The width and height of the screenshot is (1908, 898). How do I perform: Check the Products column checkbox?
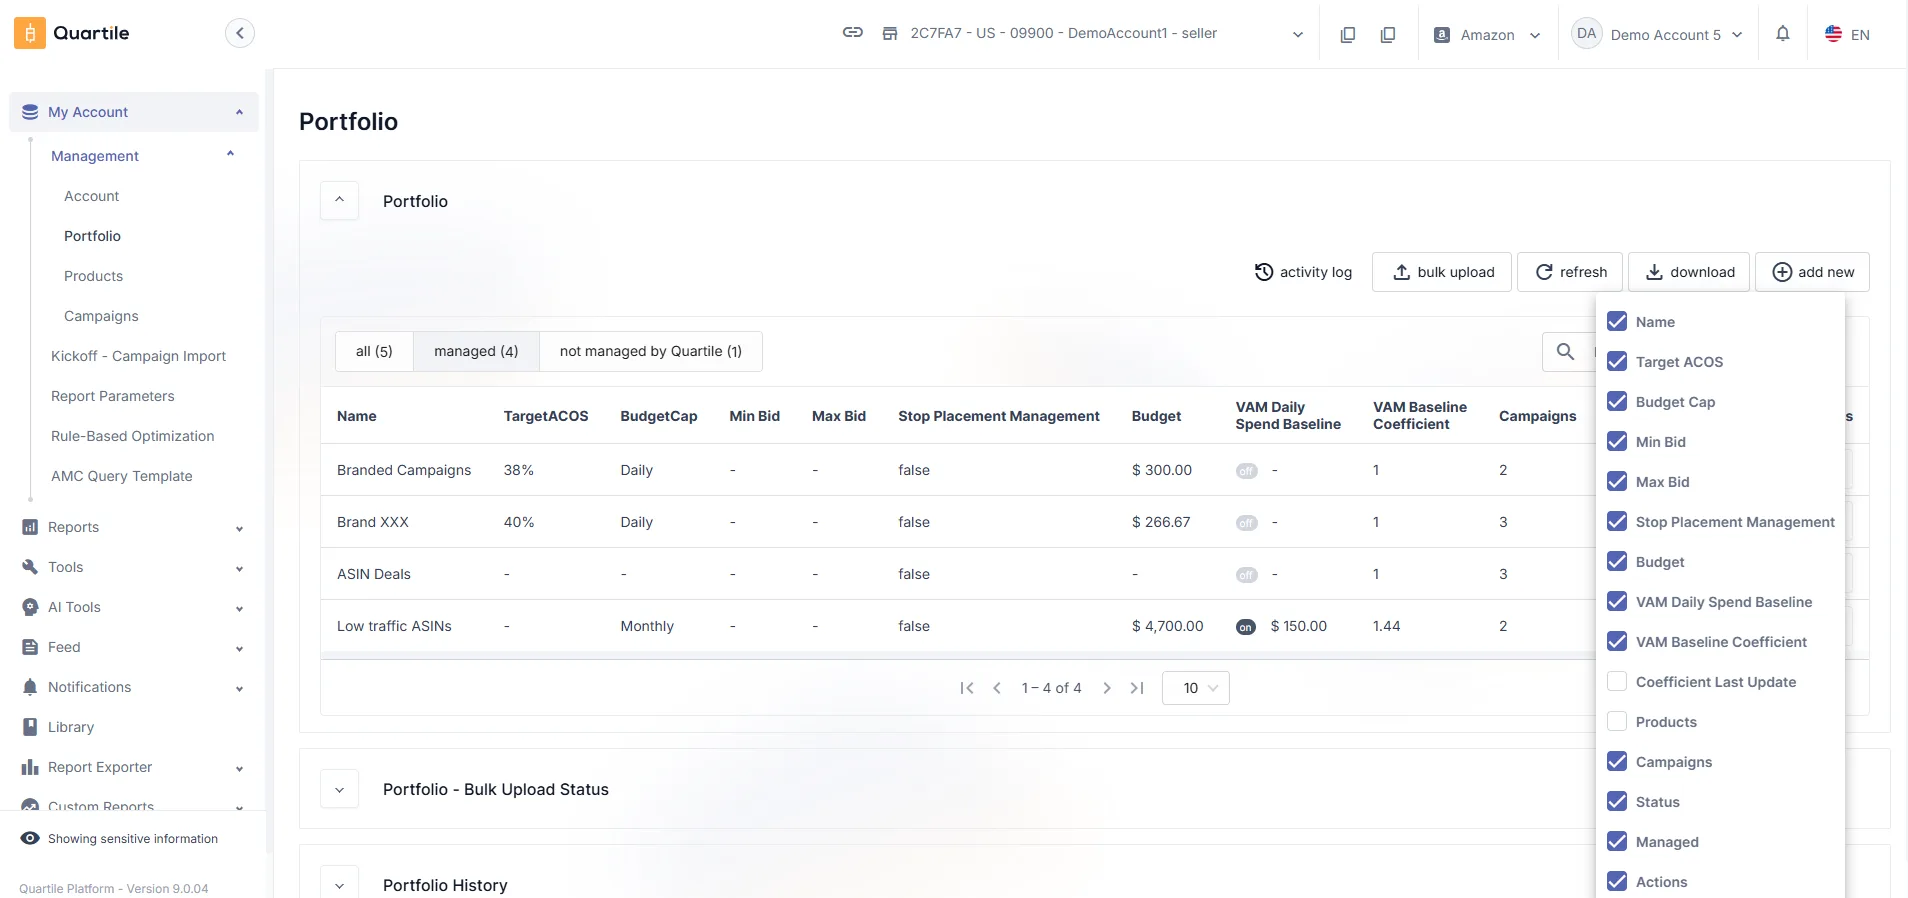1617,721
